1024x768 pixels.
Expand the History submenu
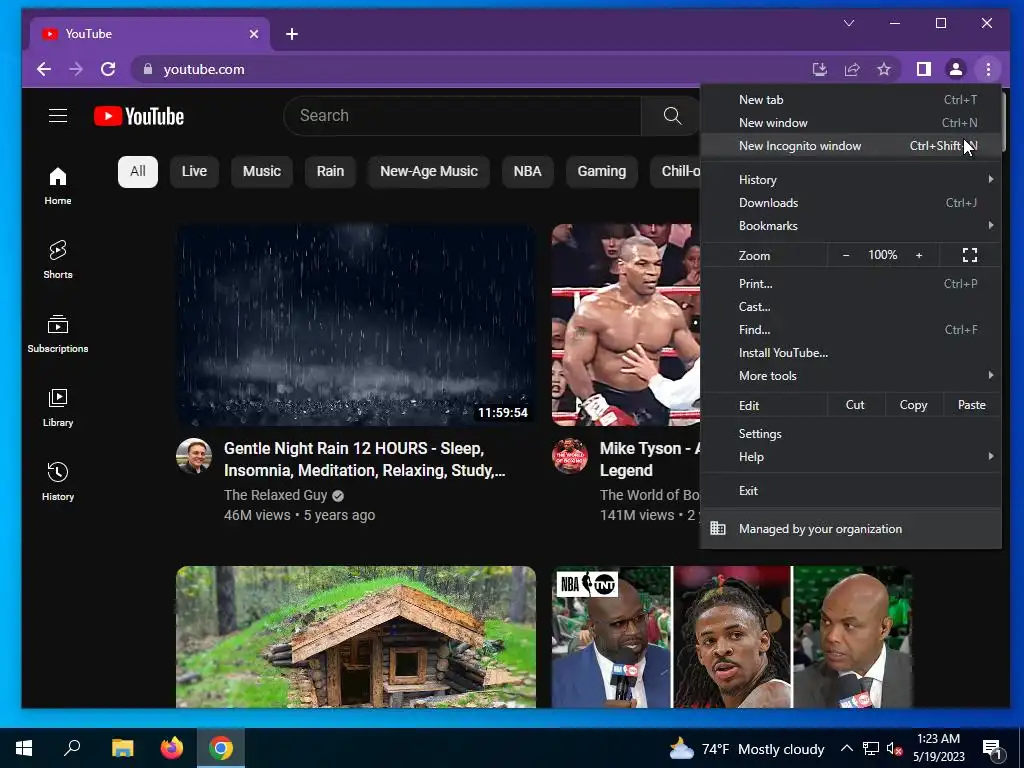click(x=850, y=180)
